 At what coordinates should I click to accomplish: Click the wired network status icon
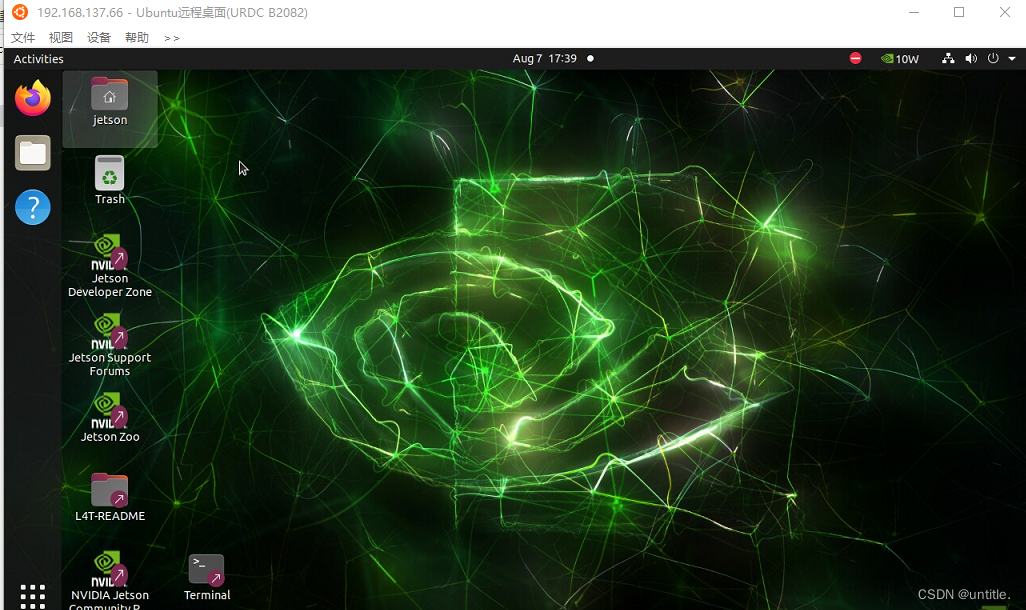(947, 58)
